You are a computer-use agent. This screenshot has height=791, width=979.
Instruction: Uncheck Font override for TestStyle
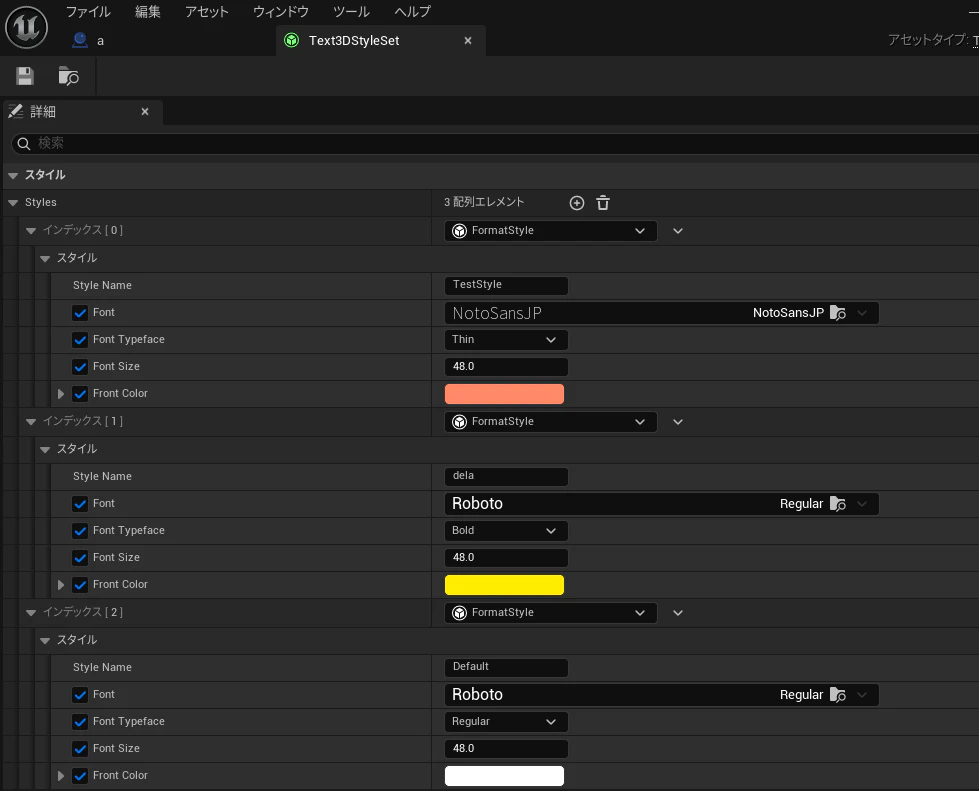pyautogui.click(x=80, y=313)
